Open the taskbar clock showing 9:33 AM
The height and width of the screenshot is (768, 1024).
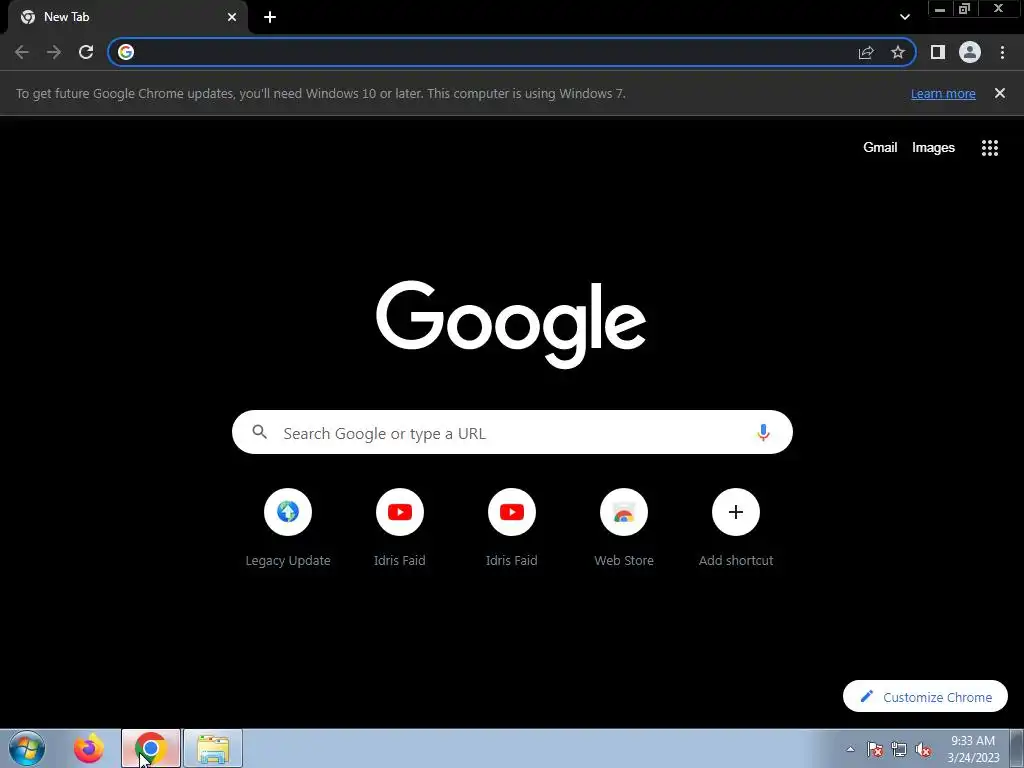point(973,748)
